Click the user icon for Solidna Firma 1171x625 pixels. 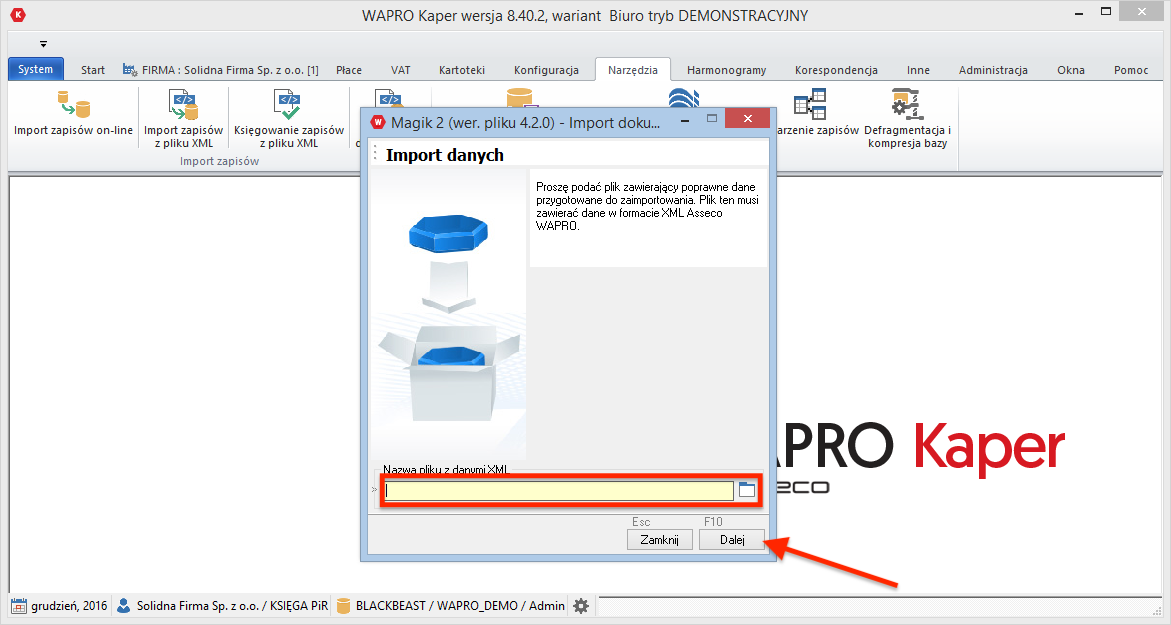pyautogui.click(x=124, y=606)
